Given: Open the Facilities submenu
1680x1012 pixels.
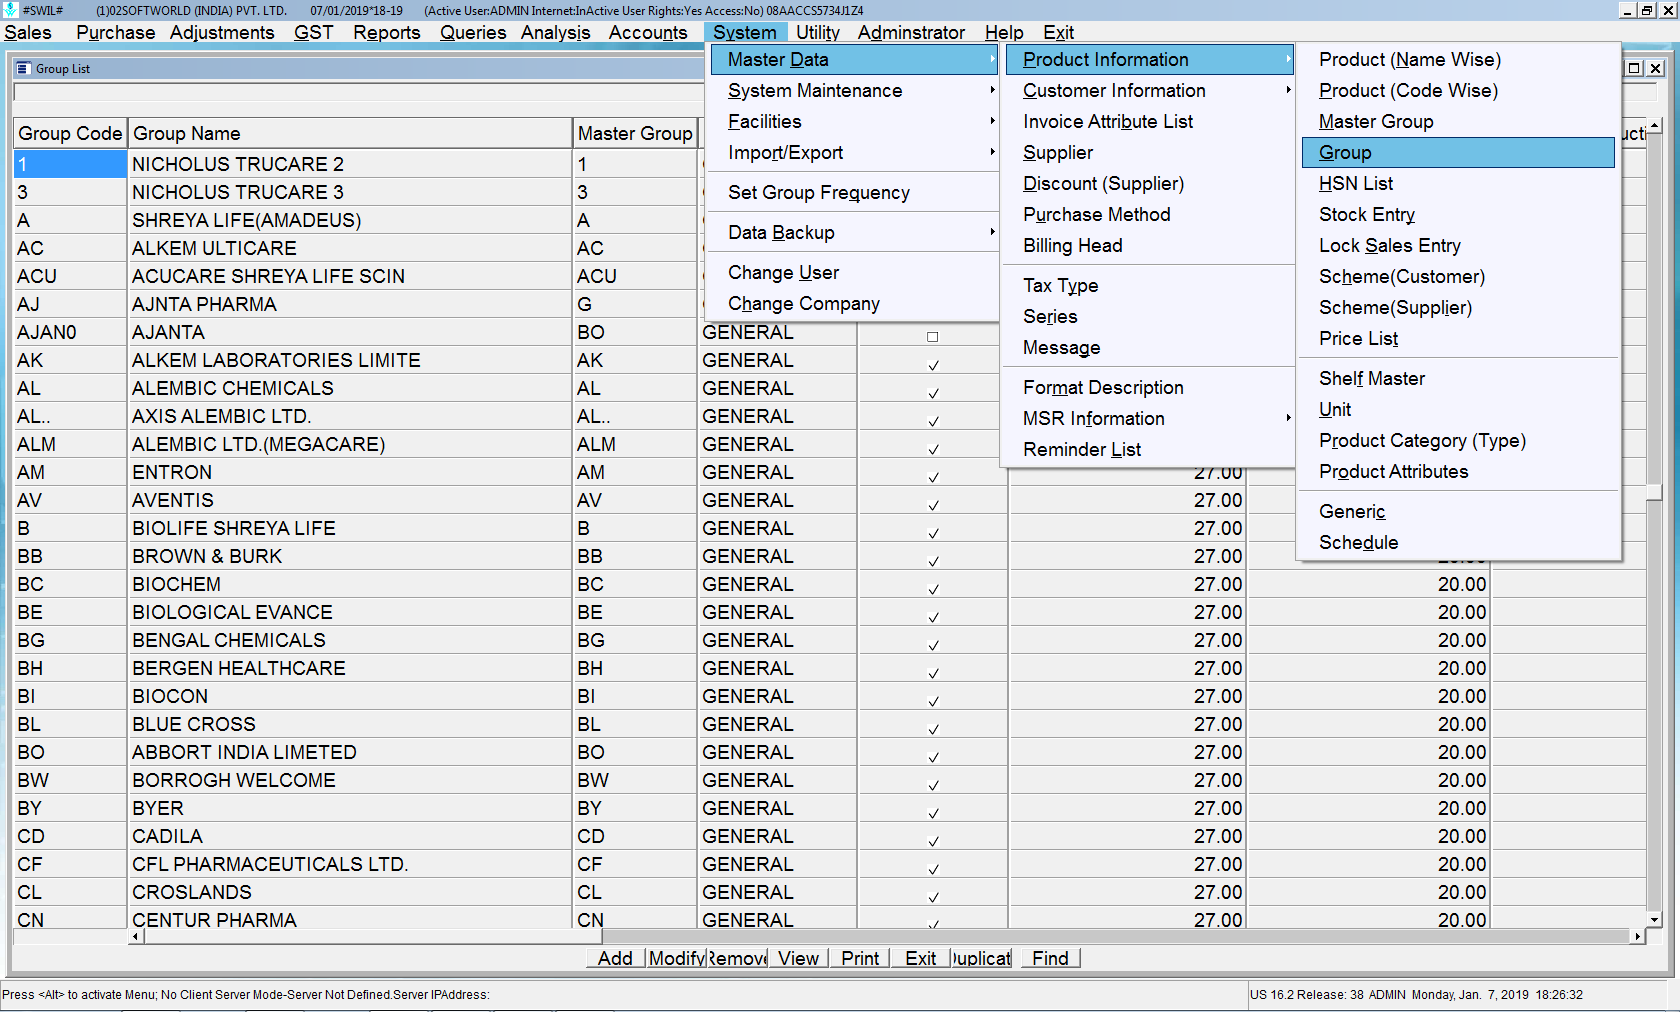Looking at the screenshot, I should pos(854,122).
